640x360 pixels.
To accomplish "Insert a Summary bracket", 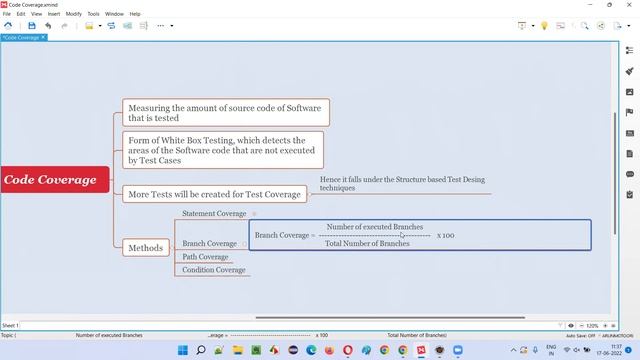I will (x=144, y=26).
